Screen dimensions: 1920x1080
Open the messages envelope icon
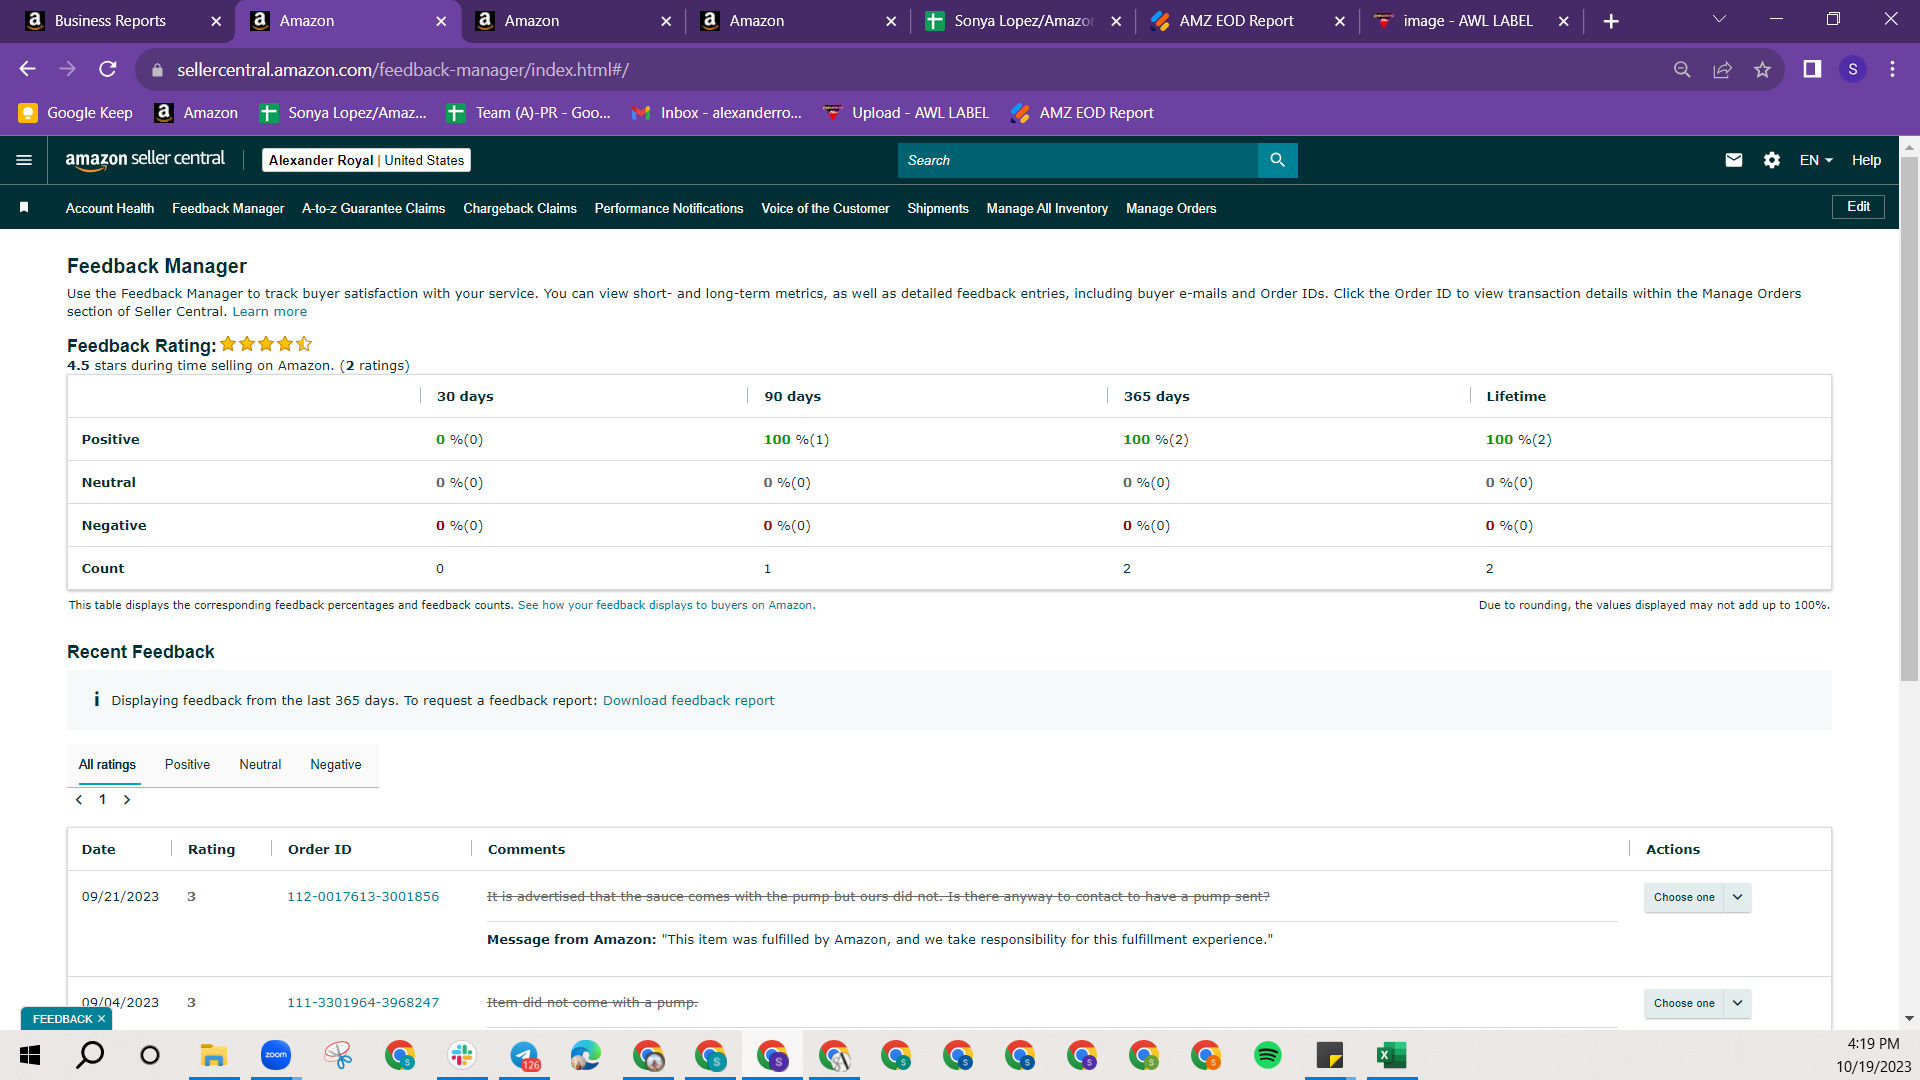coord(1734,160)
